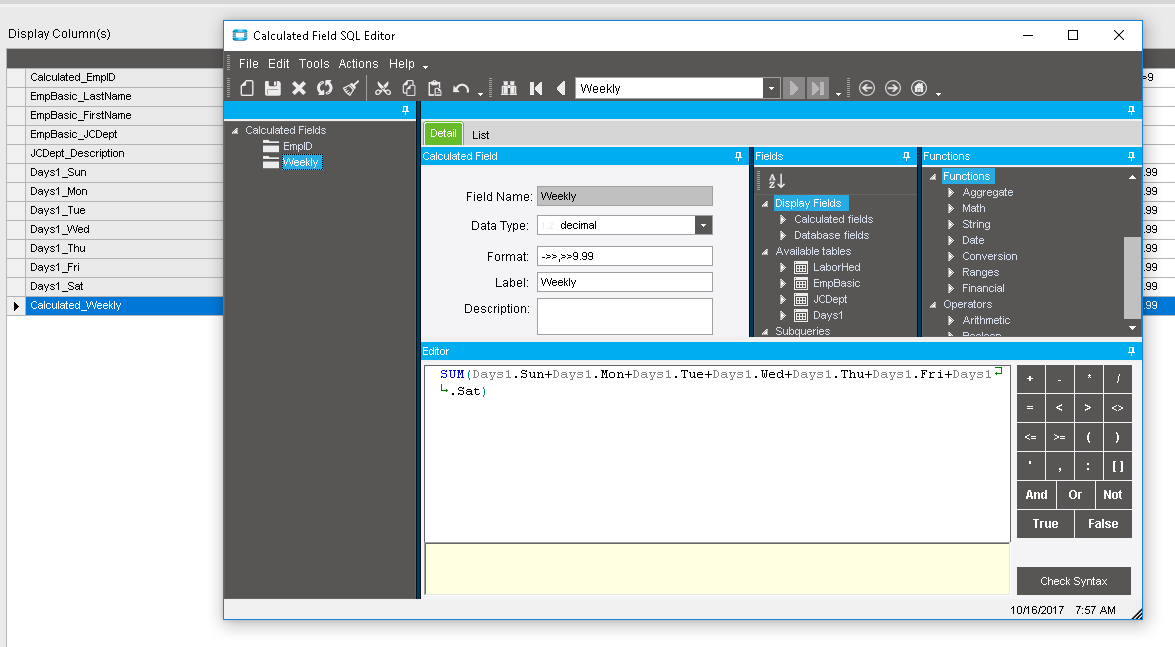Screen dimensions: 1175x647
Task: Open the Help menu
Action: click(x=402, y=64)
